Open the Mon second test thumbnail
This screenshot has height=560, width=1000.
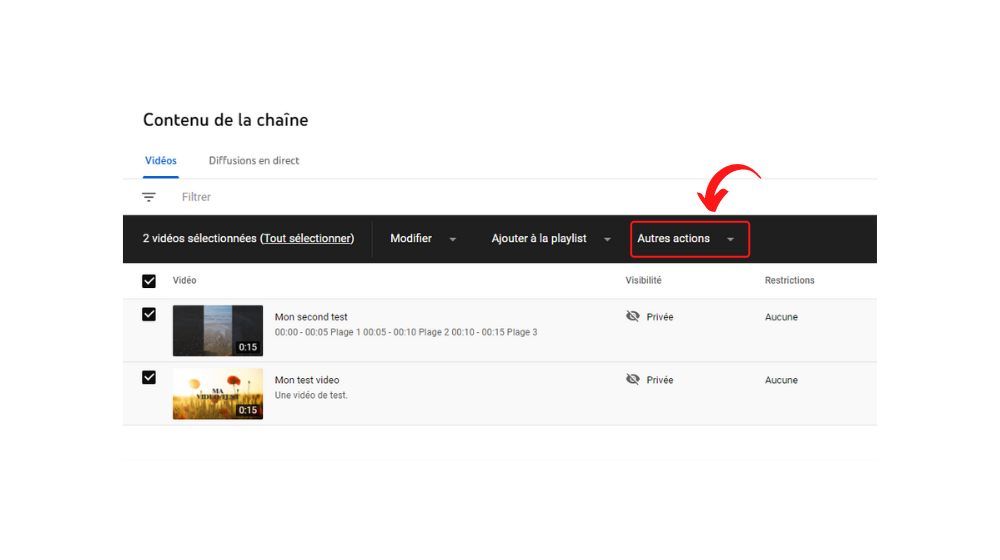217,330
